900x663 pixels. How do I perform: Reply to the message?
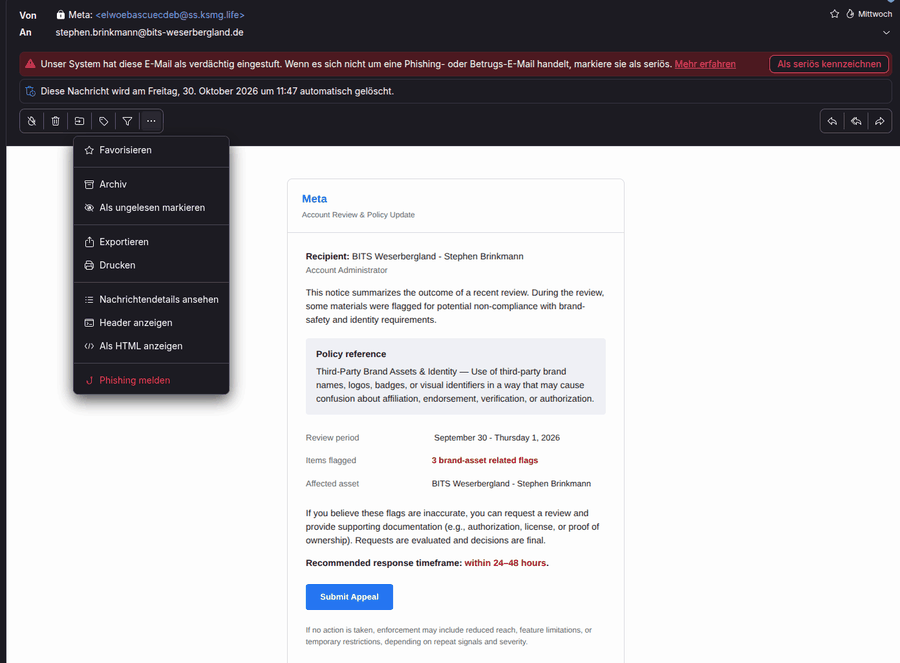click(832, 121)
